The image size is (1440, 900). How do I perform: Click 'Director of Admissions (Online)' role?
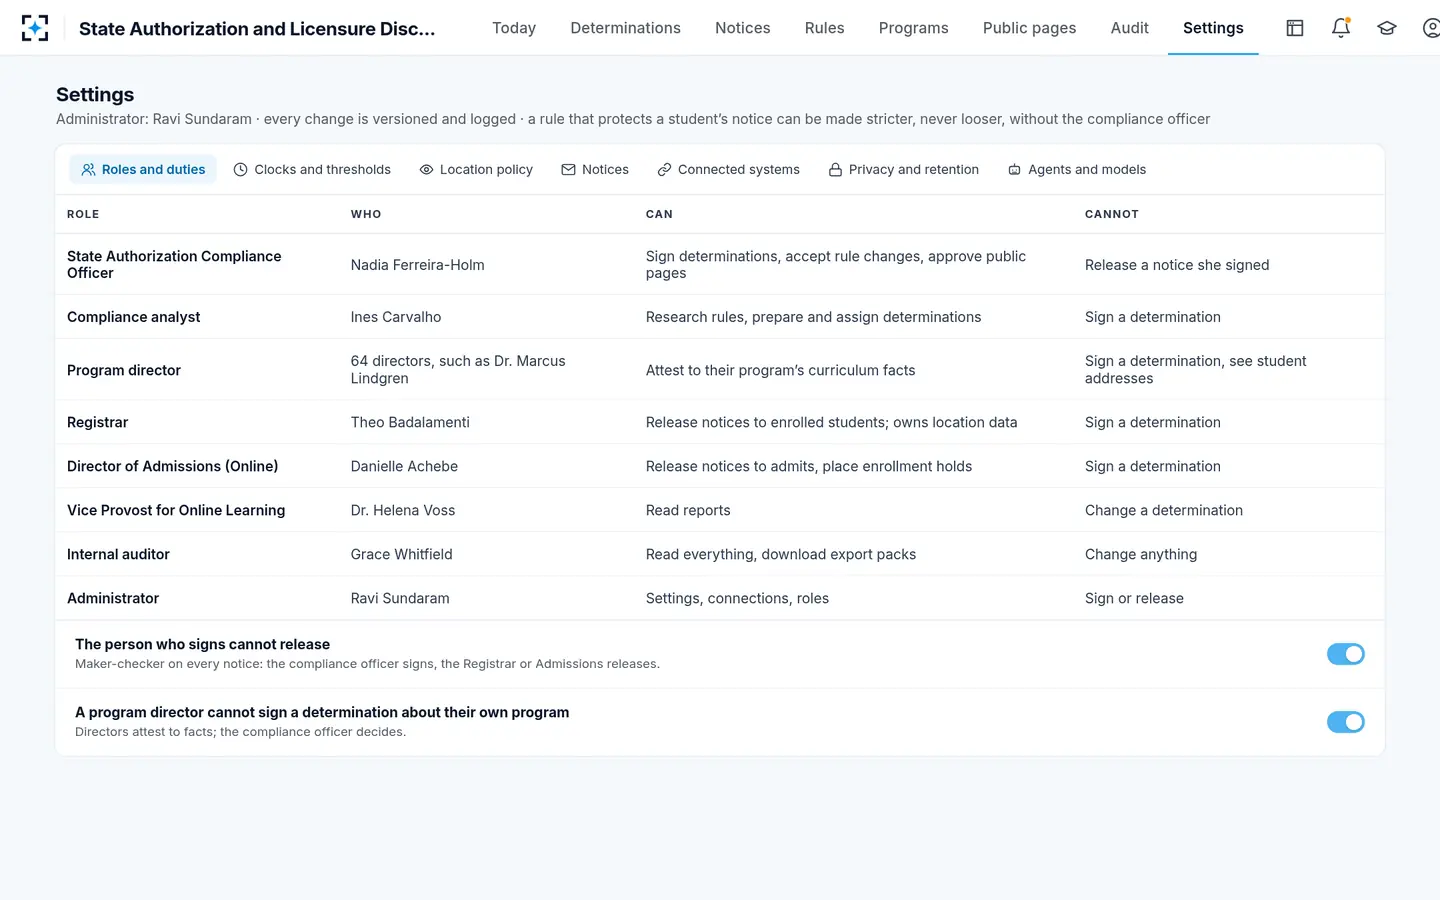tap(173, 466)
